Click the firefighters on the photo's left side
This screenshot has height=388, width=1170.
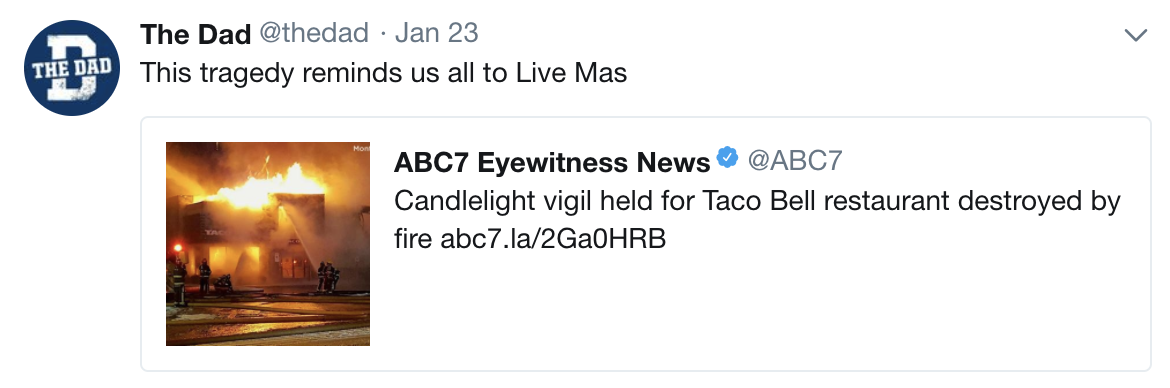(190, 278)
